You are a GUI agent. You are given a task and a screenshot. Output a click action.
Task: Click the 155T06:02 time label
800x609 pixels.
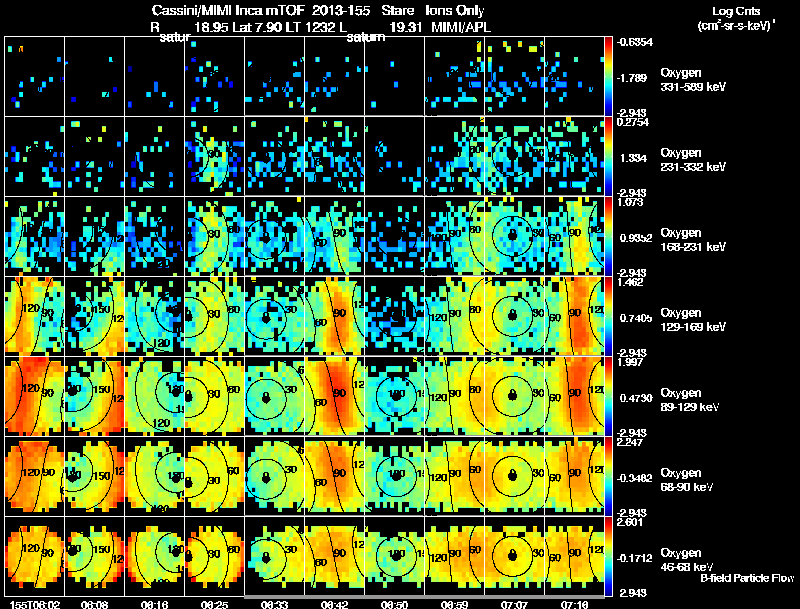pos(35,604)
